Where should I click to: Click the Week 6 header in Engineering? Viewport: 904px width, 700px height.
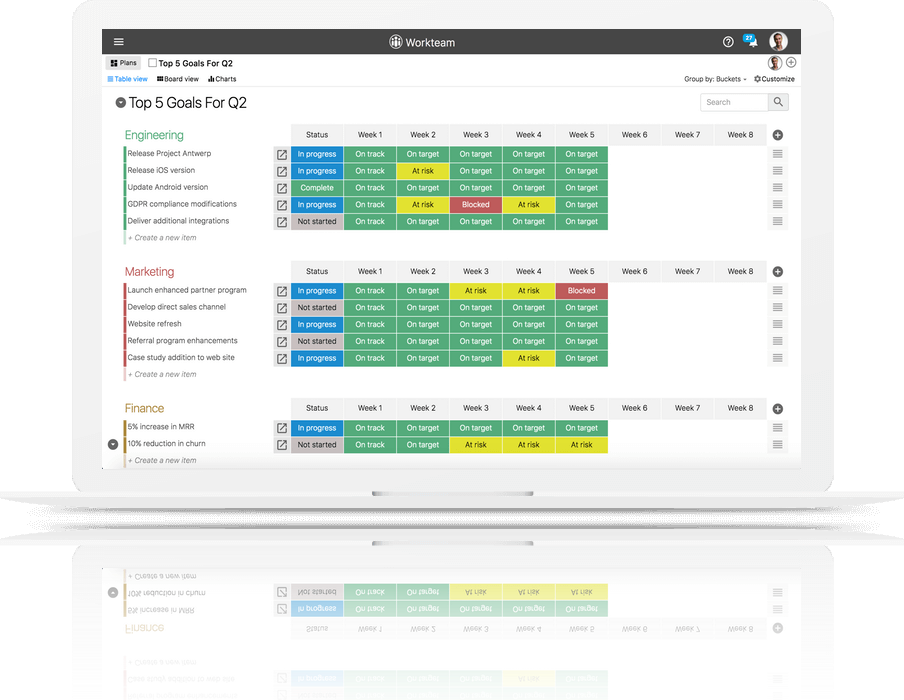634,135
